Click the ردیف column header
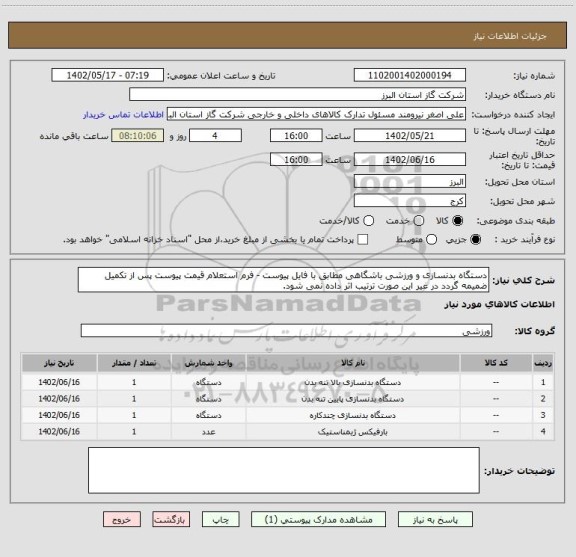Screen dimensions: 576x557 (x=543, y=363)
